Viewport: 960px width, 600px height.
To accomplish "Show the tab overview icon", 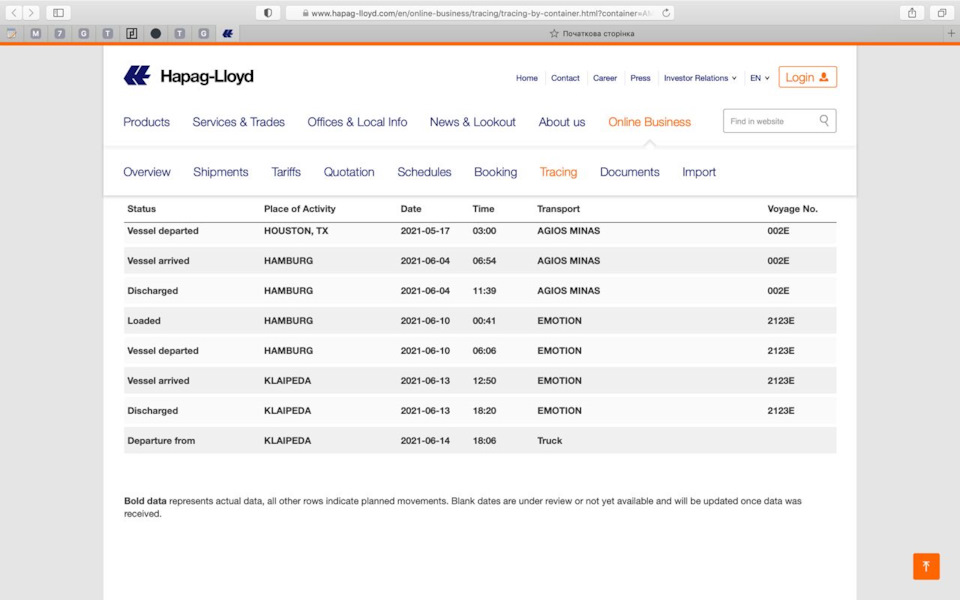I will pyautogui.click(x=942, y=12).
